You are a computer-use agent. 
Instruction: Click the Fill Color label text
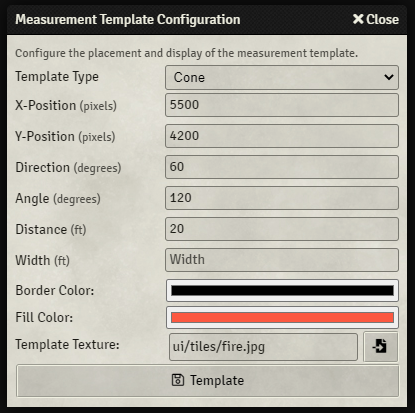click(44, 317)
